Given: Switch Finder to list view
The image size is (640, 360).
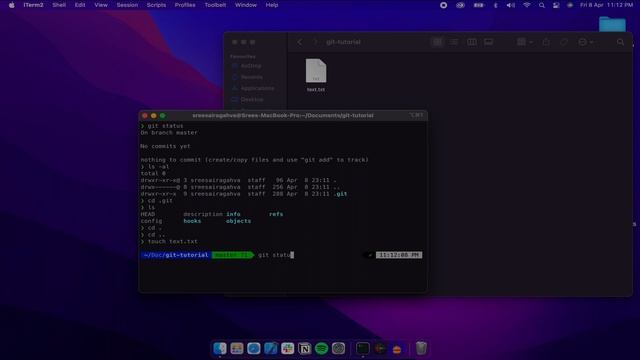Looking at the screenshot, I should pyautogui.click(x=454, y=42).
